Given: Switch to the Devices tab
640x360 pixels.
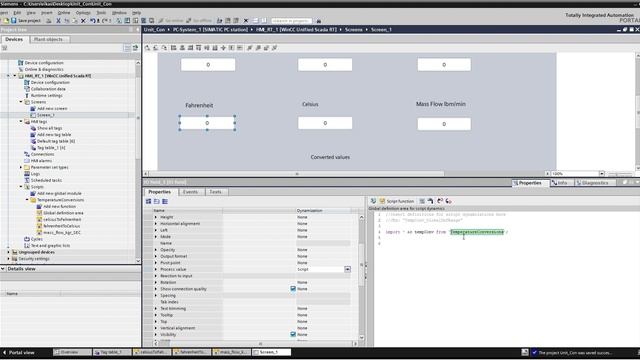Looking at the screenshot, I should click(14, 39).
